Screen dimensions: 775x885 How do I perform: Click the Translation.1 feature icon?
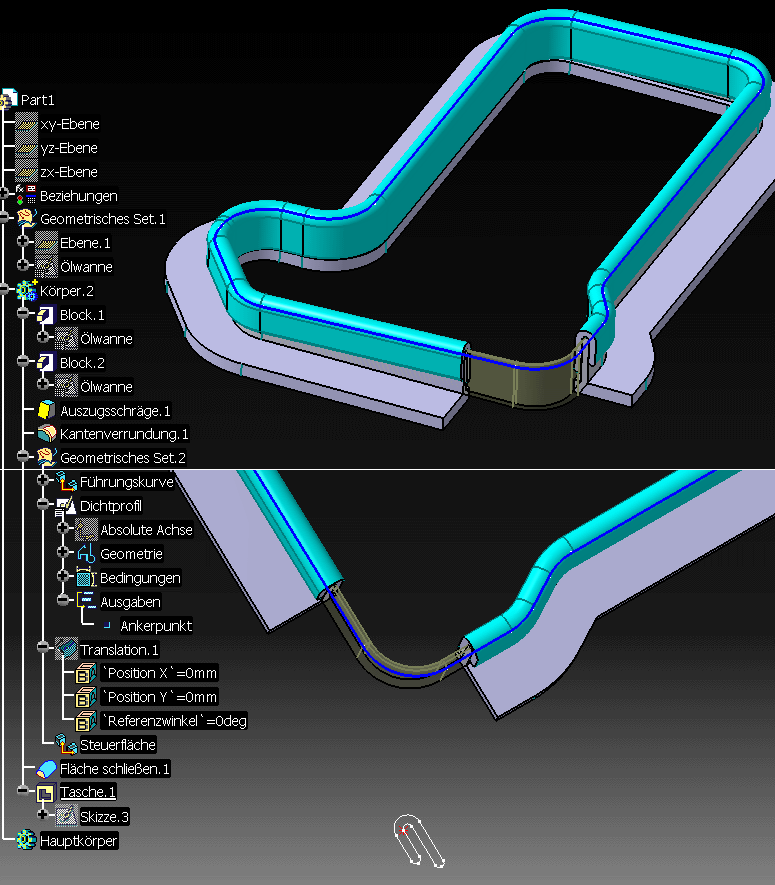click(x=67, y=649)
